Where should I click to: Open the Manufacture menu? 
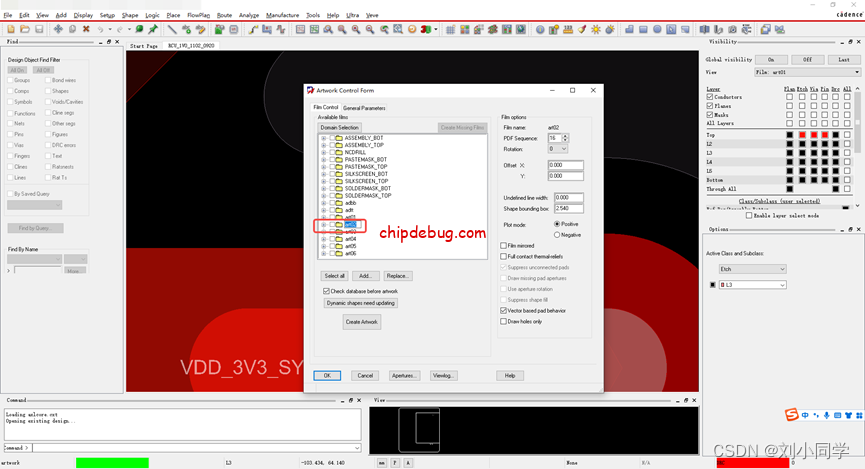coord(282,15)
